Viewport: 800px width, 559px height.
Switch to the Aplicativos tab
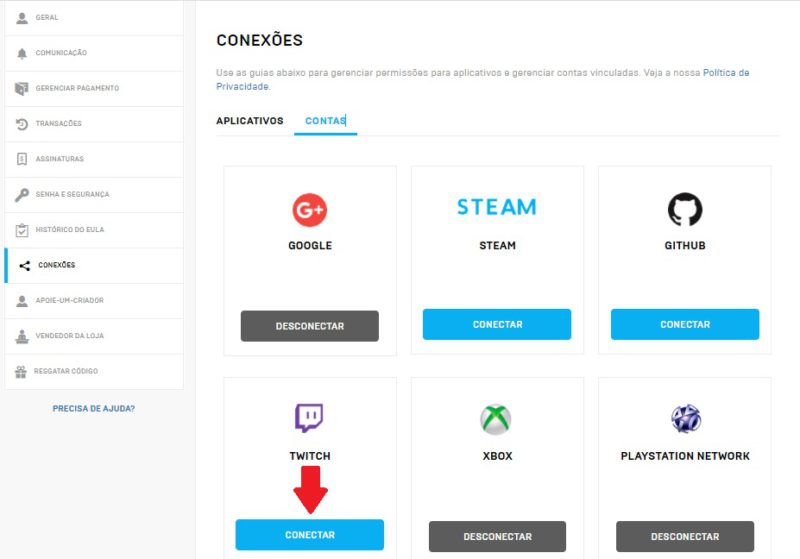point(249,121)
